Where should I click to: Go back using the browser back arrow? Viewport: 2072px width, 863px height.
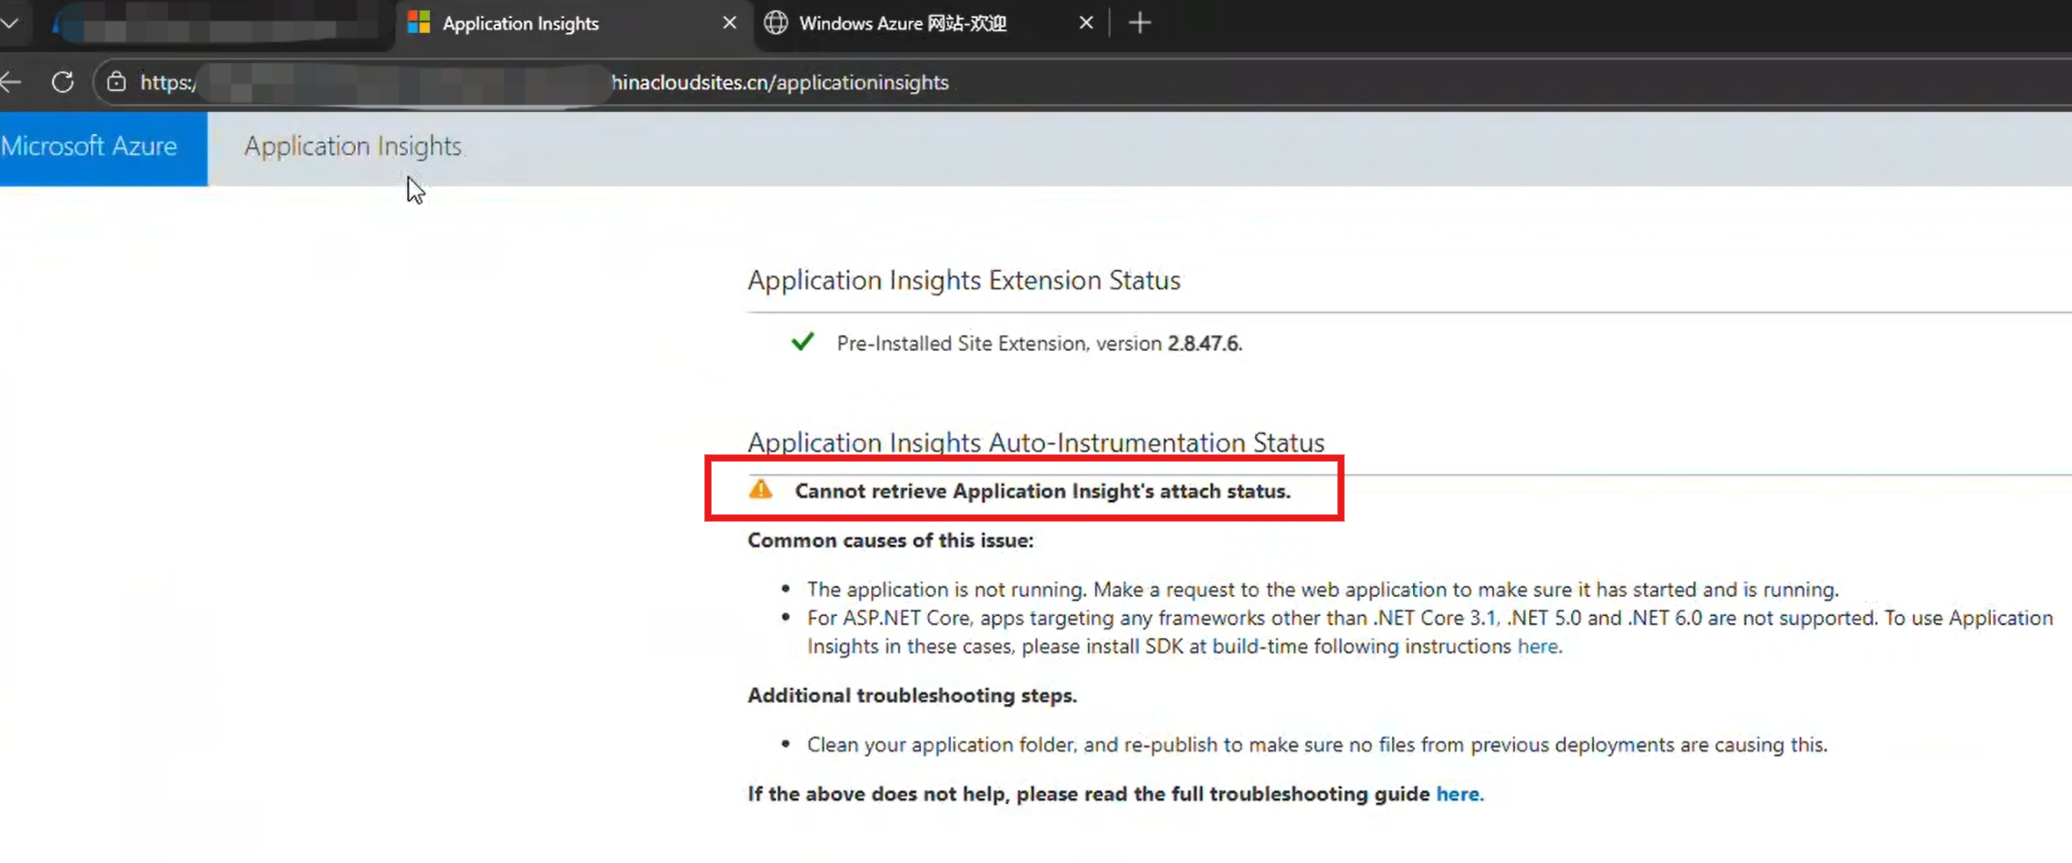pyautogui.click(x=11, y=82)
